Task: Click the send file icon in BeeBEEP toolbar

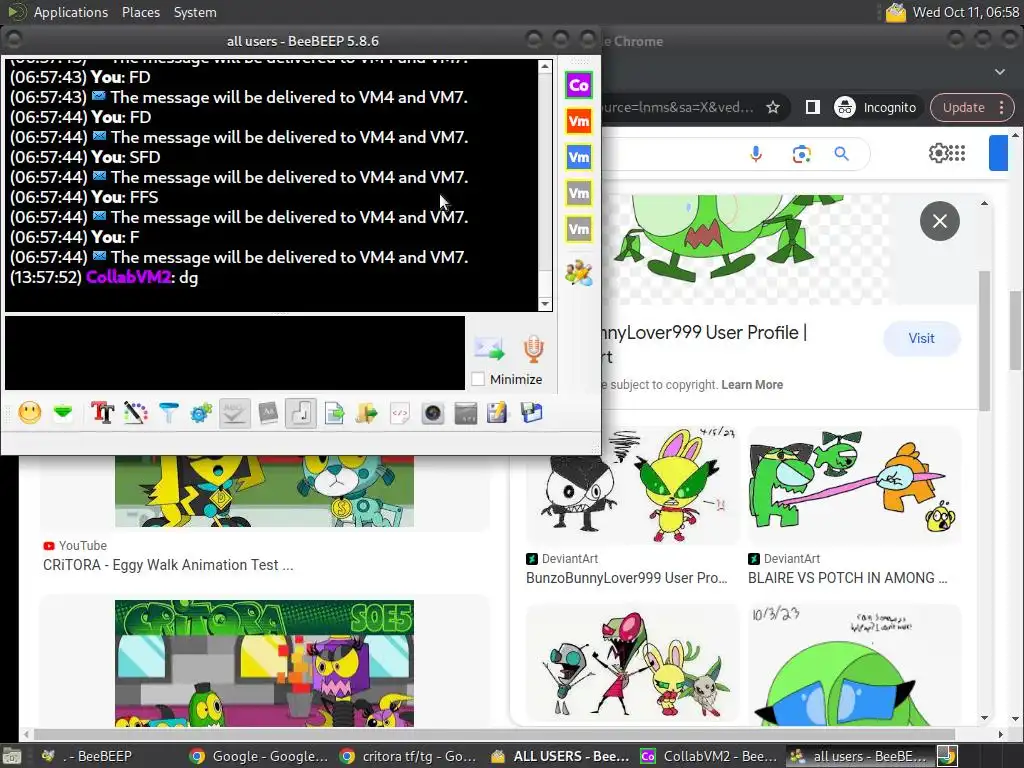Action: (334, 413)
